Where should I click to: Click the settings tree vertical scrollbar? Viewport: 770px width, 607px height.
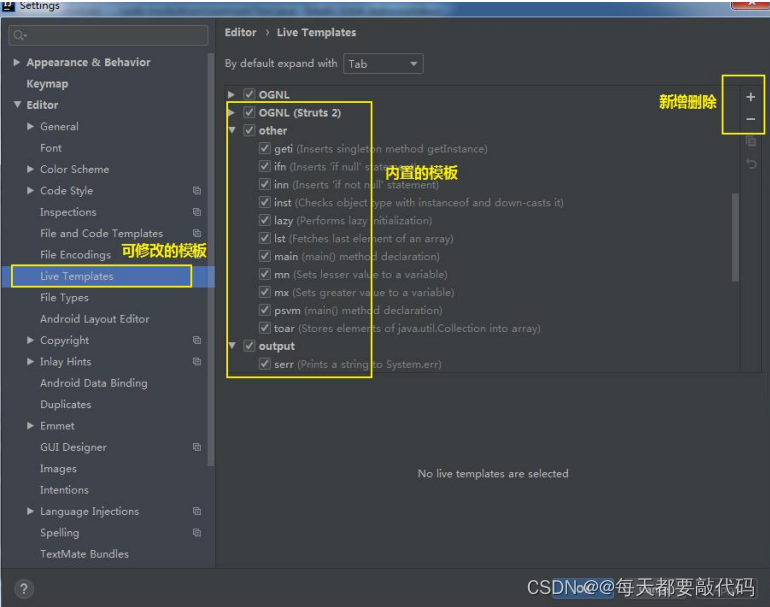point(211,260)
